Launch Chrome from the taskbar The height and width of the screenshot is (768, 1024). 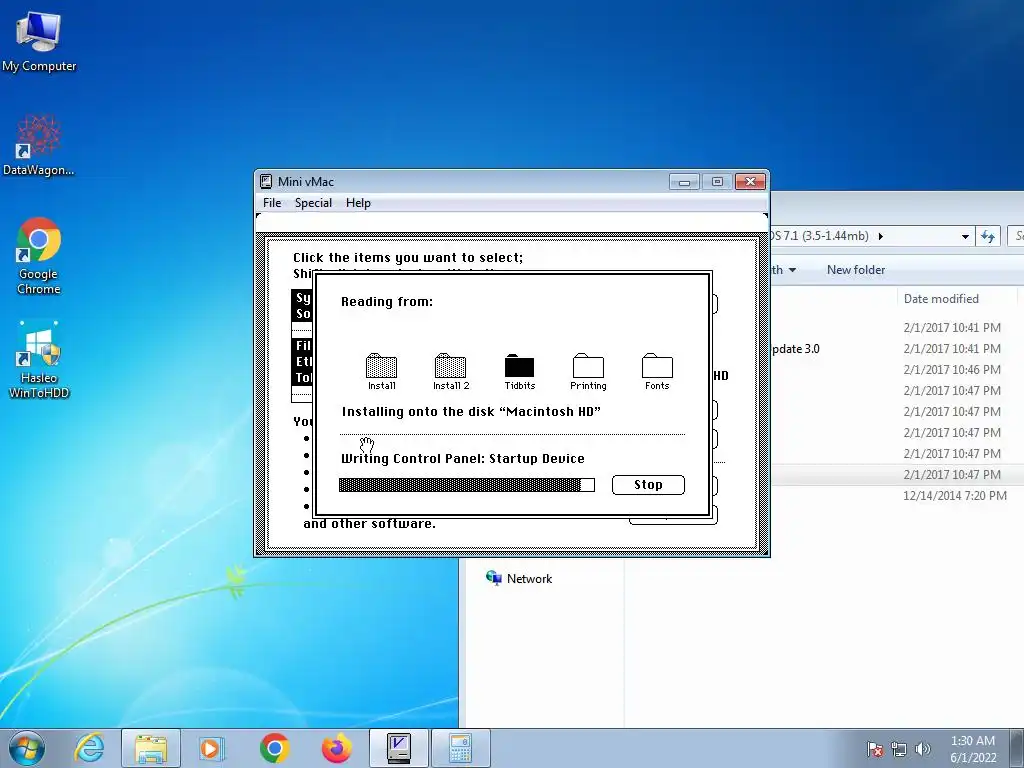click(274, 748)
